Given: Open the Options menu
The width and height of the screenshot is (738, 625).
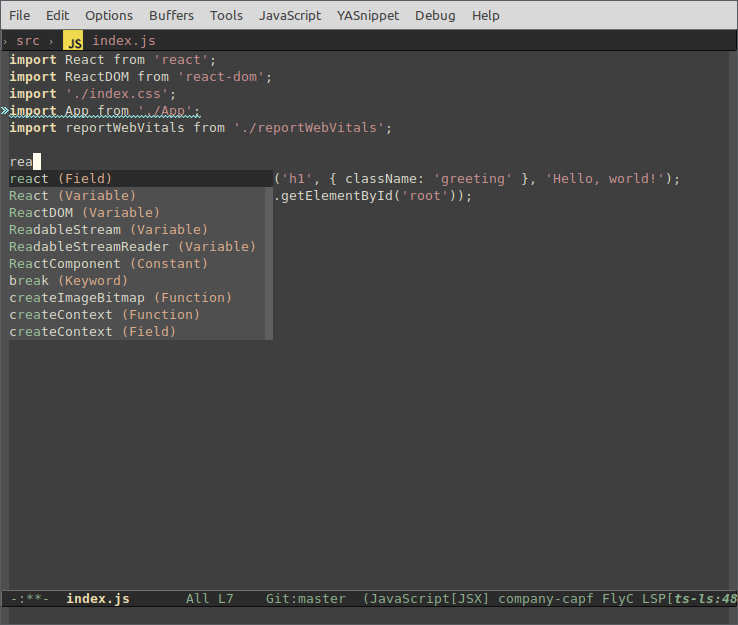Looking at the screenshot, I should tap(109, 15).
